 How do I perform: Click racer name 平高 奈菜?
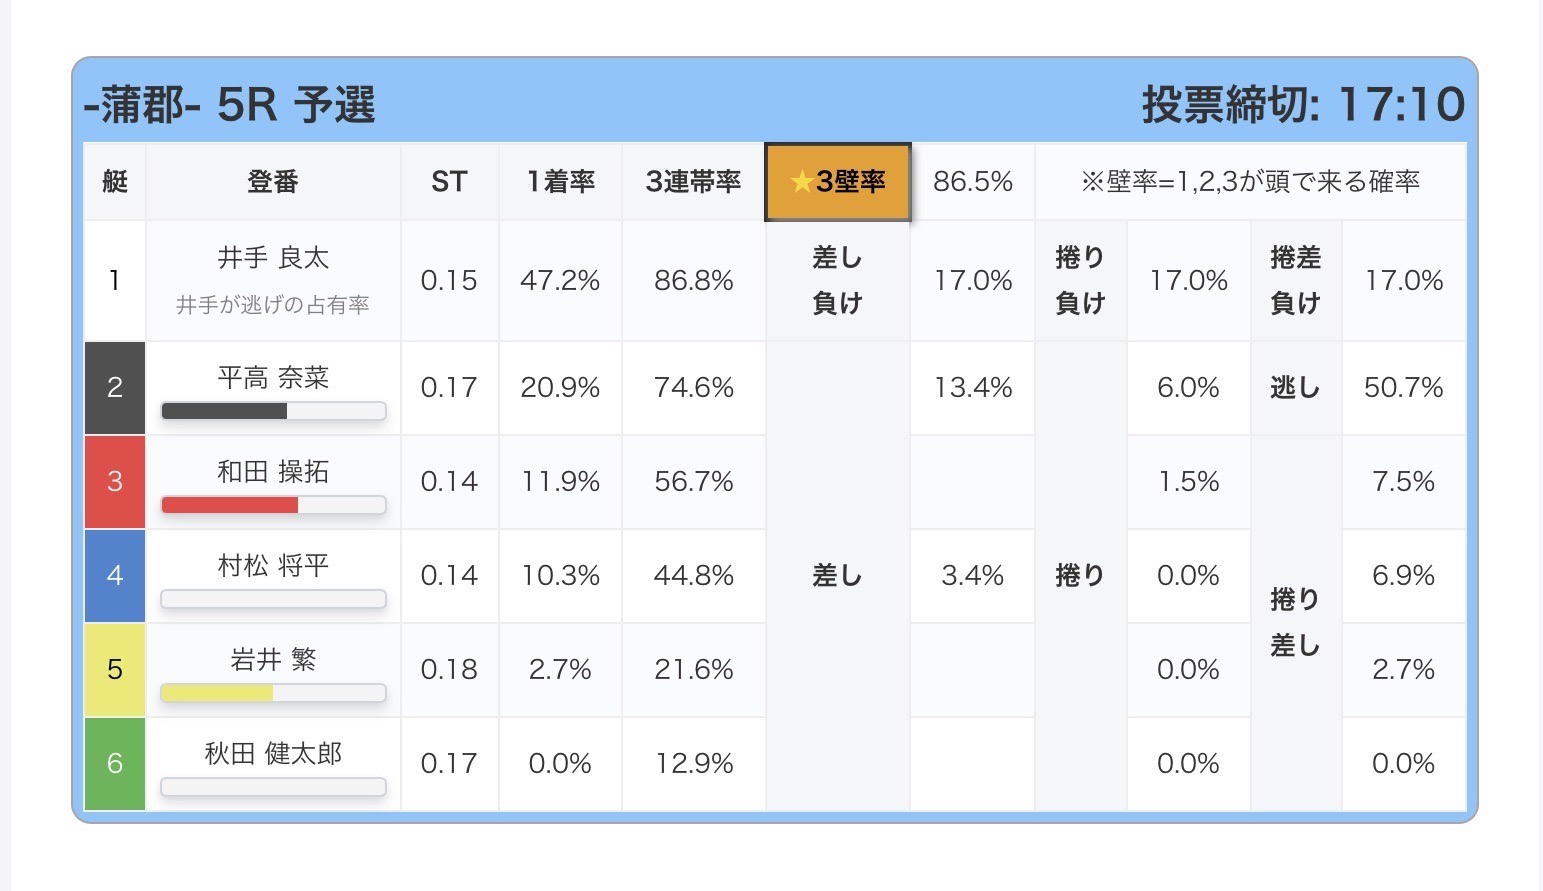273,378
